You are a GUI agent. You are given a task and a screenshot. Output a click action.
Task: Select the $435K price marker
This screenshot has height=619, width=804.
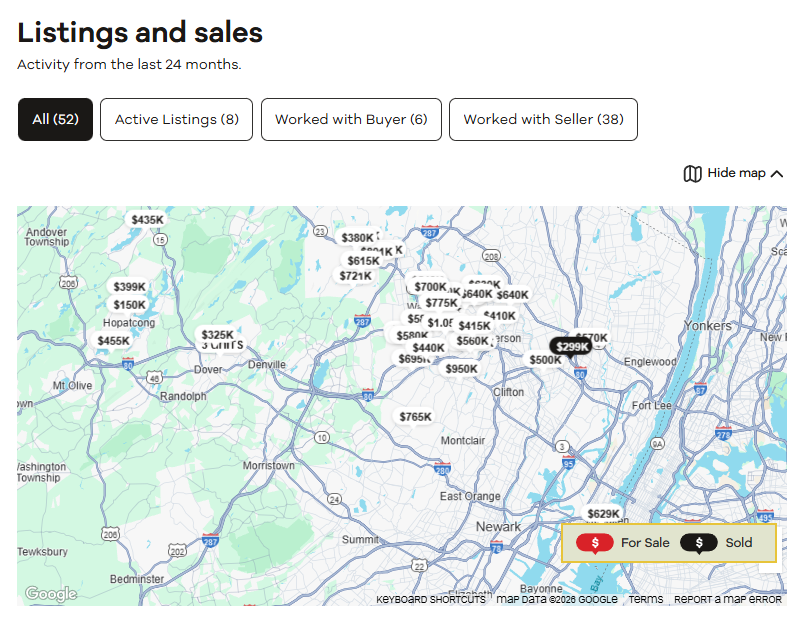[147, 220]
